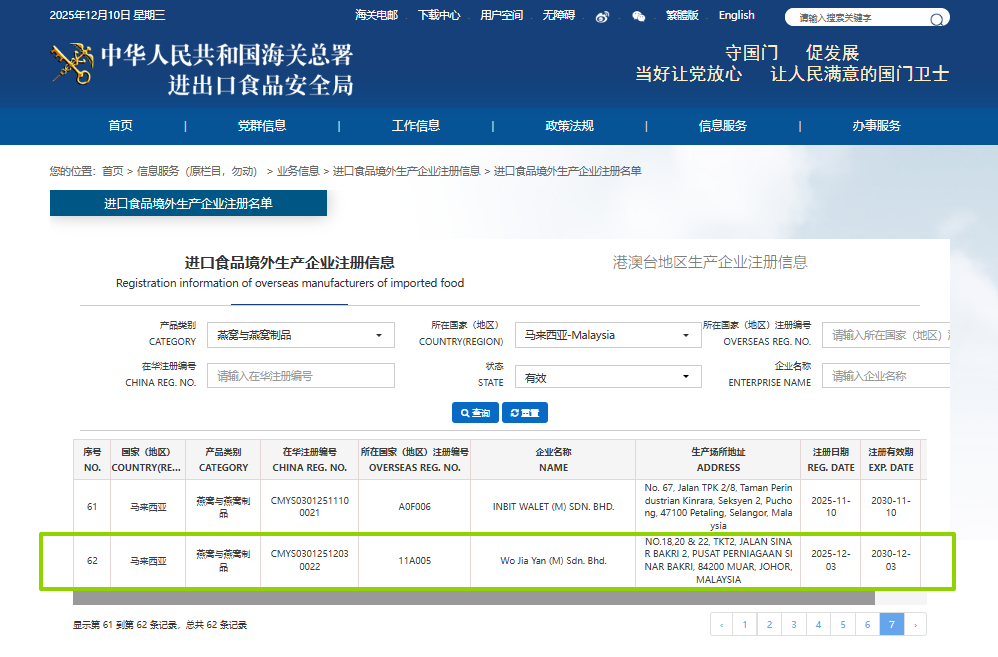
Task: Click the search magnifier icon in header
Action: point(937,19)
